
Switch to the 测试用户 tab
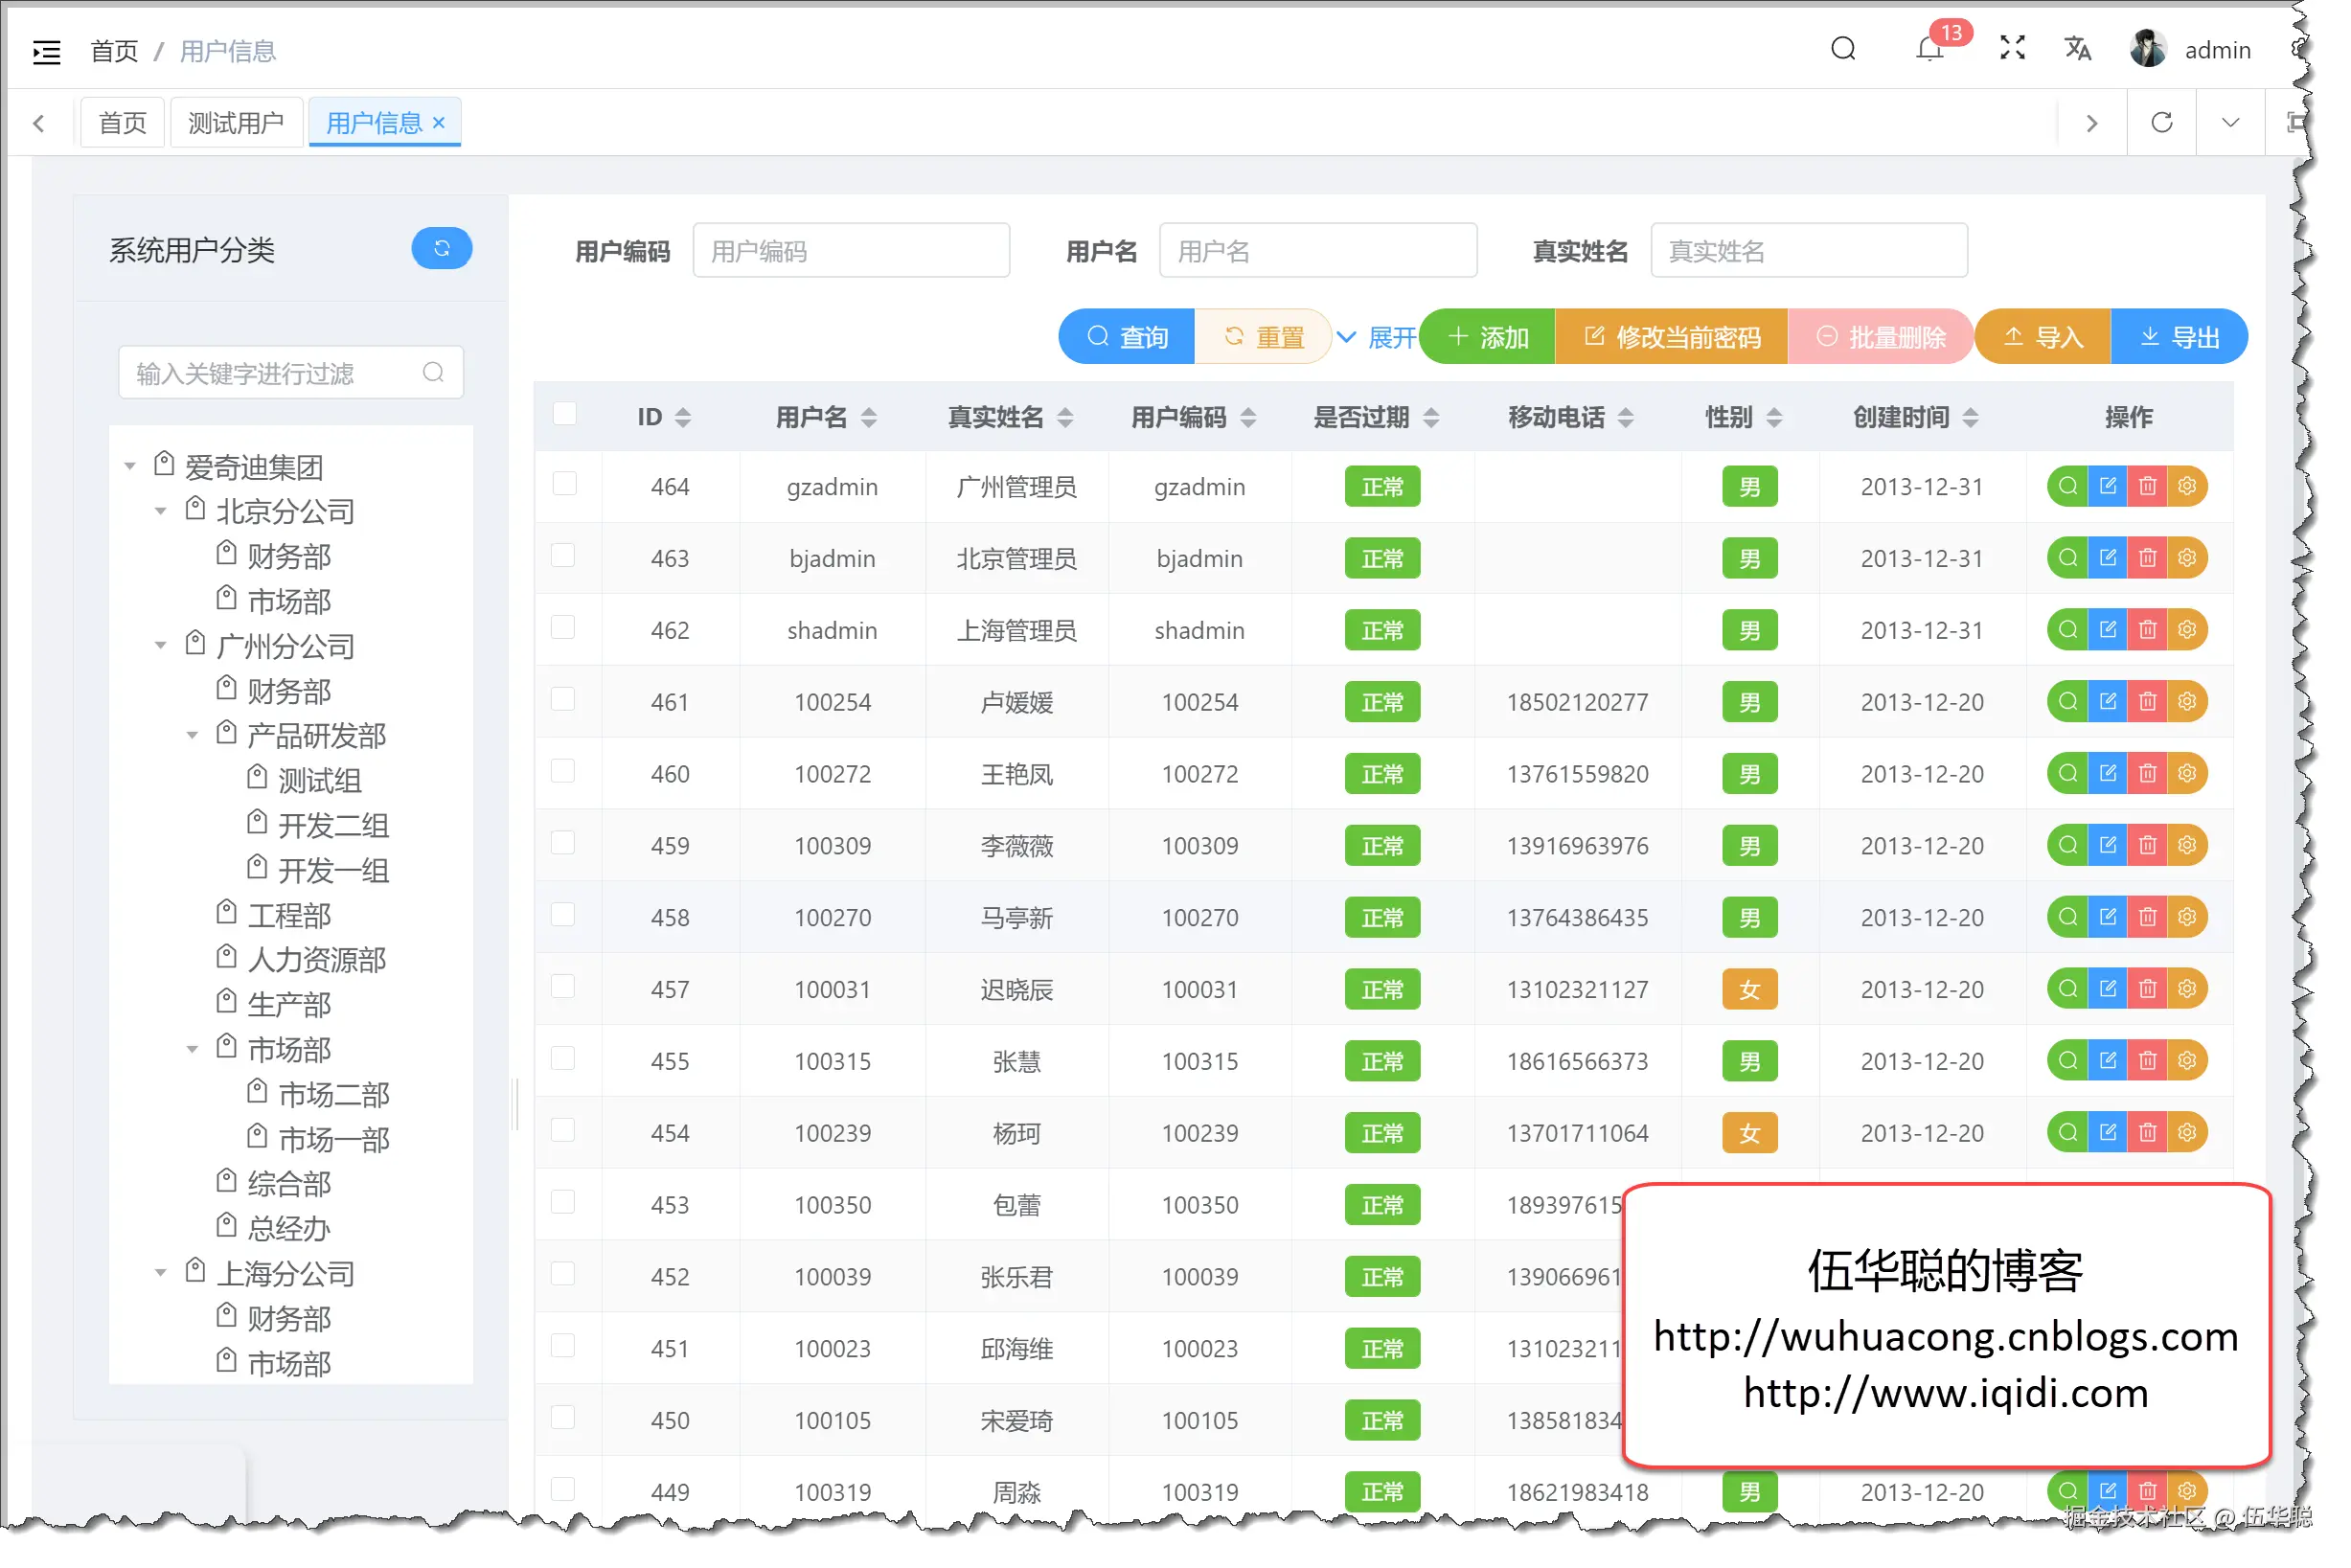coord(236,123)
